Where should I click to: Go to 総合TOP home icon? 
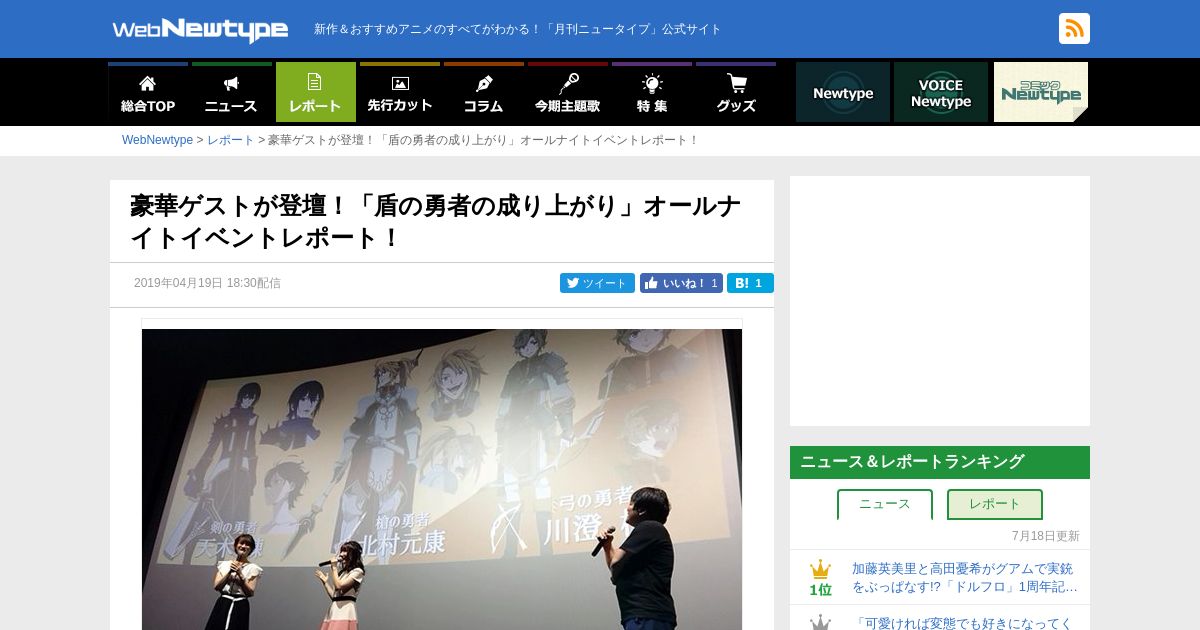[x=148, y=92]
